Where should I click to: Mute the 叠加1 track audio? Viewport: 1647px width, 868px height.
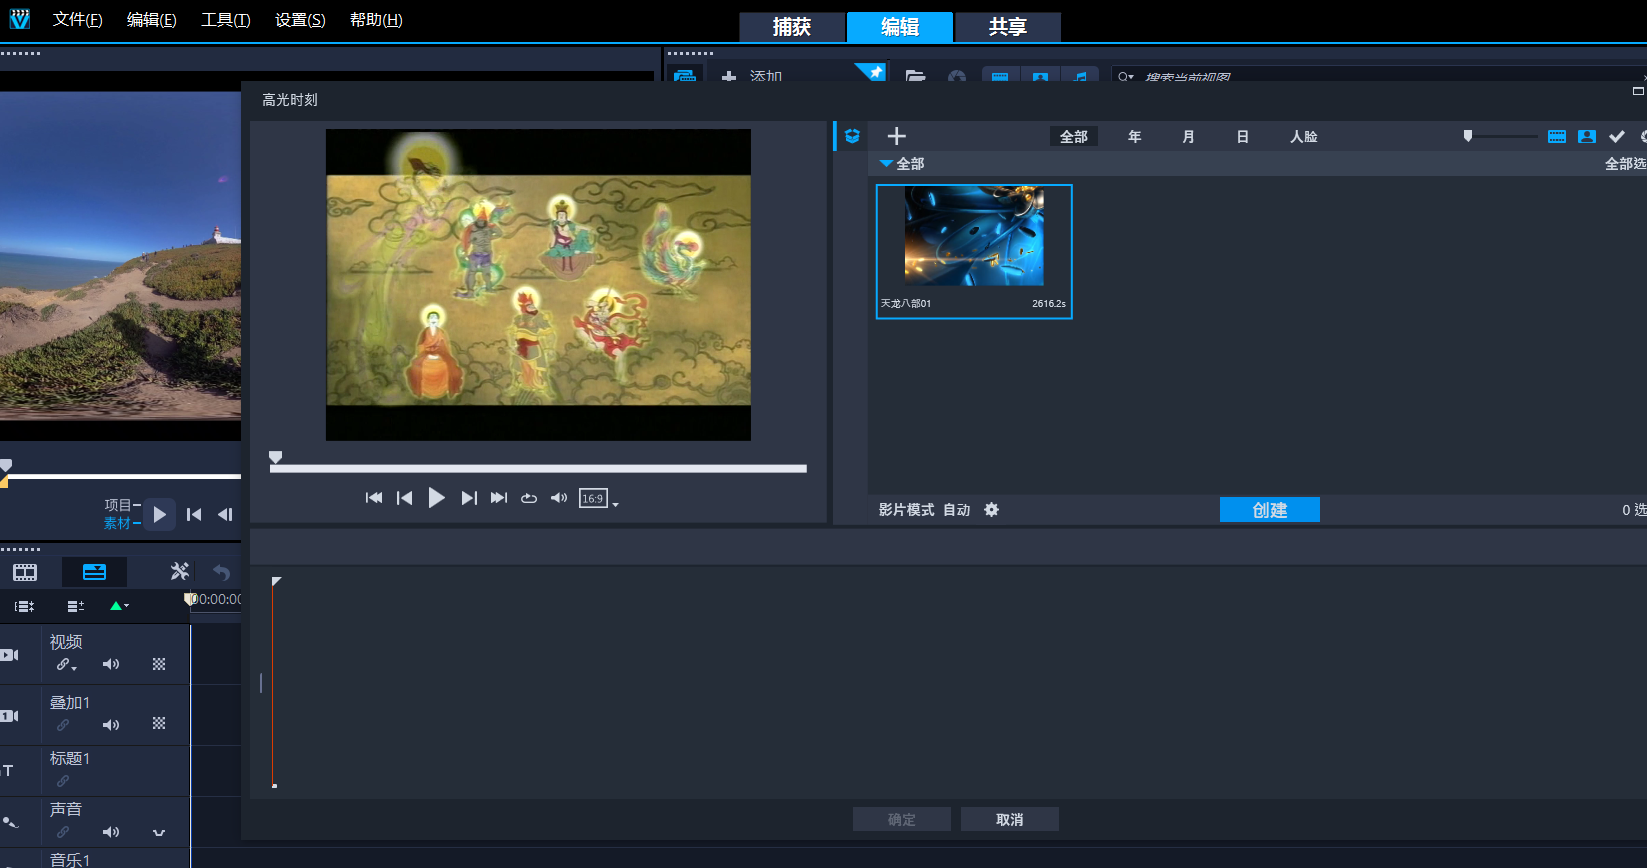[x=111, y=725]
